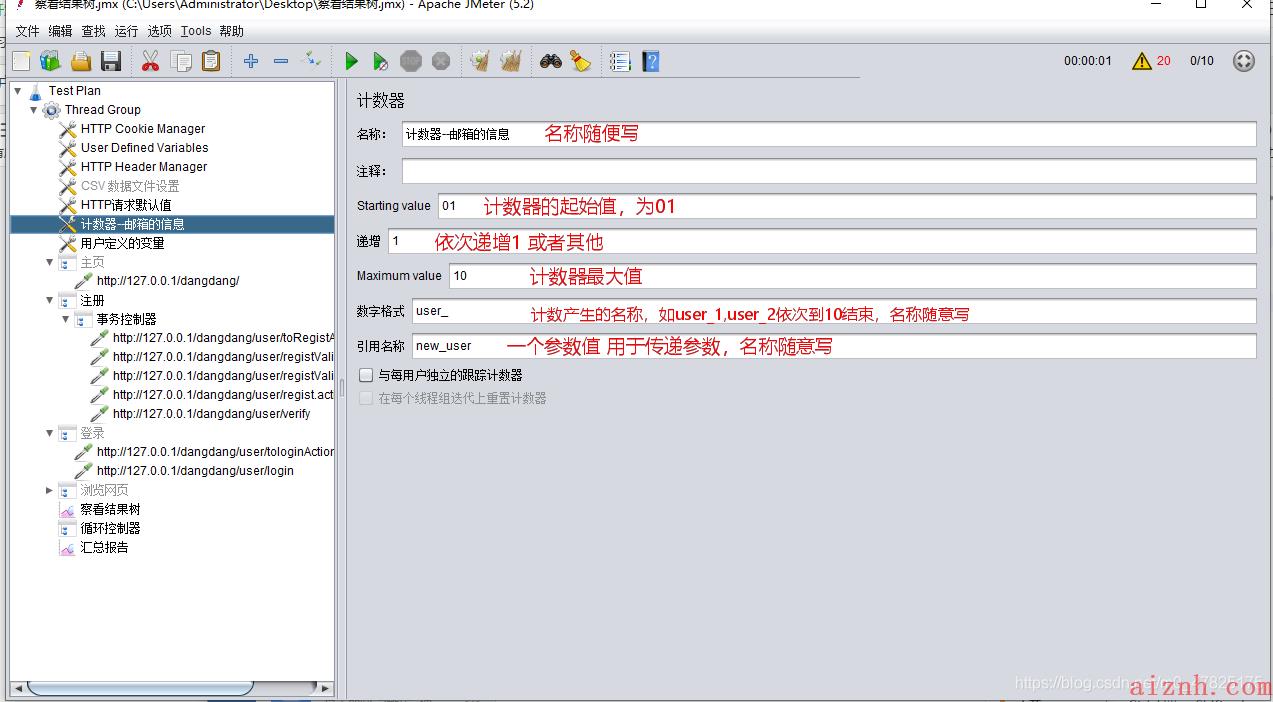Select the dangdang/user/verify request

coord(211,414)
